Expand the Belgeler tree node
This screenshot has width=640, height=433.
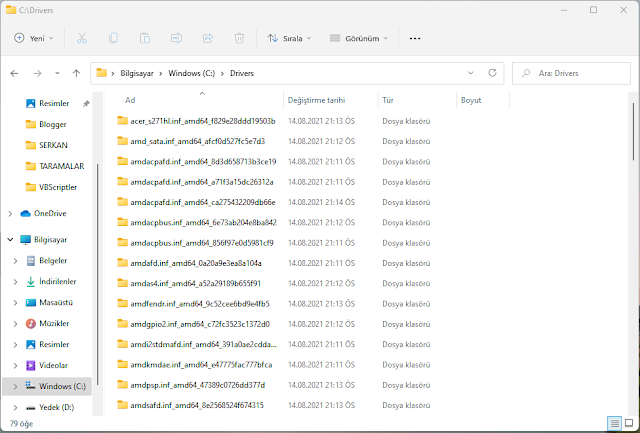[16, 261]
